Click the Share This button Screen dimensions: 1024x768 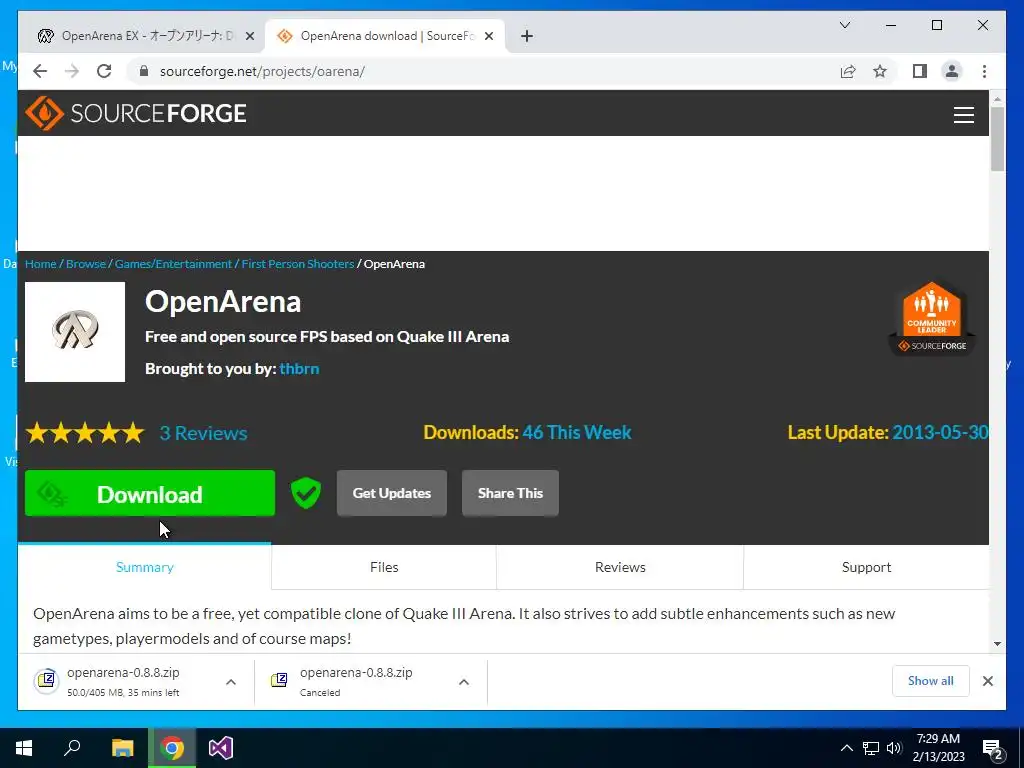click(x=510, y=493)
